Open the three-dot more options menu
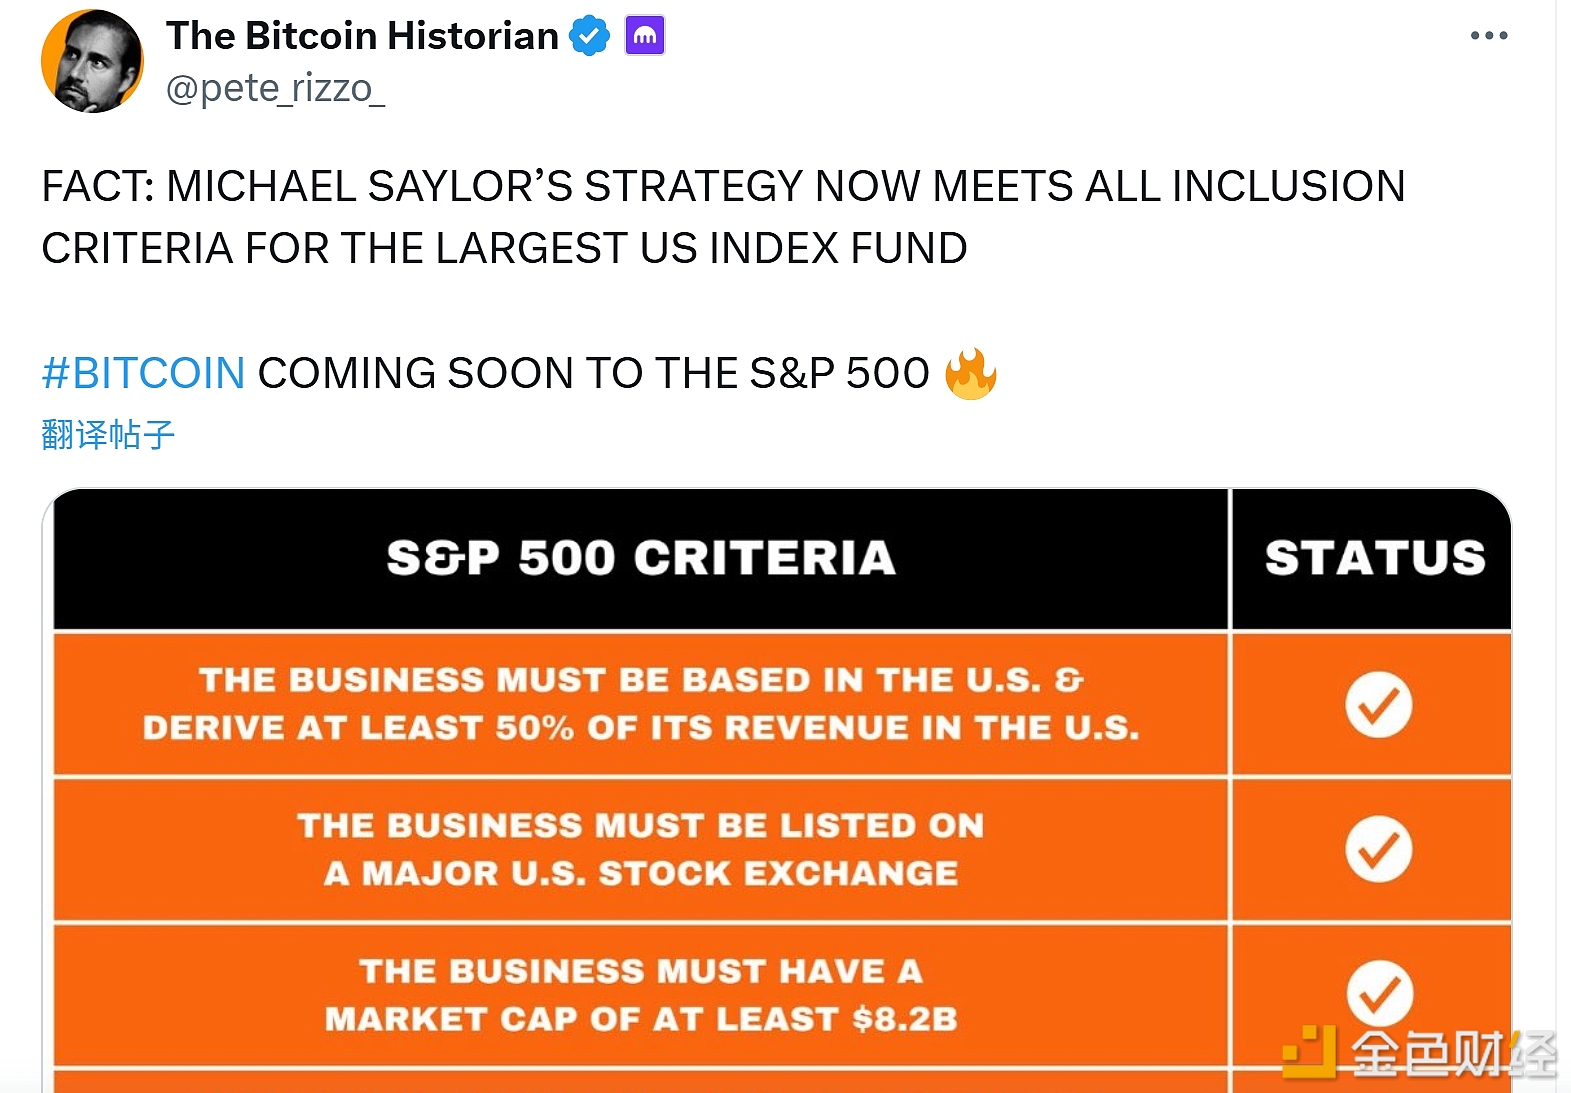Image resolution: width=1571 pixels, height=1093 pixels. 1488,36
